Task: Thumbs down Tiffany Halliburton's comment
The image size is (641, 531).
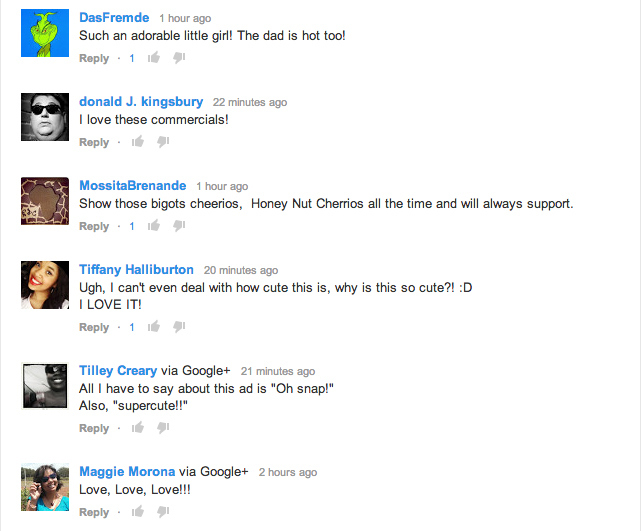Action: [179, 326]
